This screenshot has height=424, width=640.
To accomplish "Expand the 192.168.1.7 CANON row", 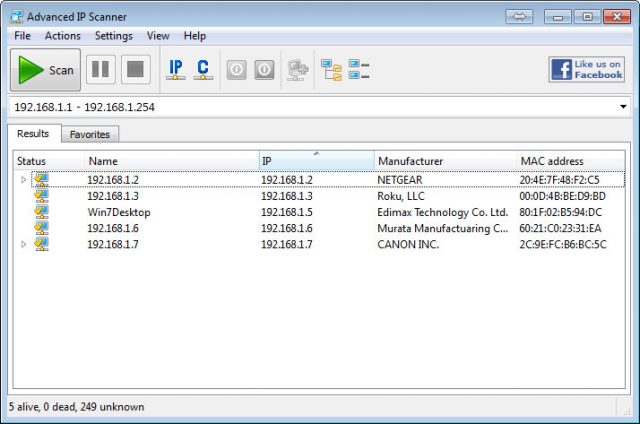I will pyautogui.click(x=24, y=244).
